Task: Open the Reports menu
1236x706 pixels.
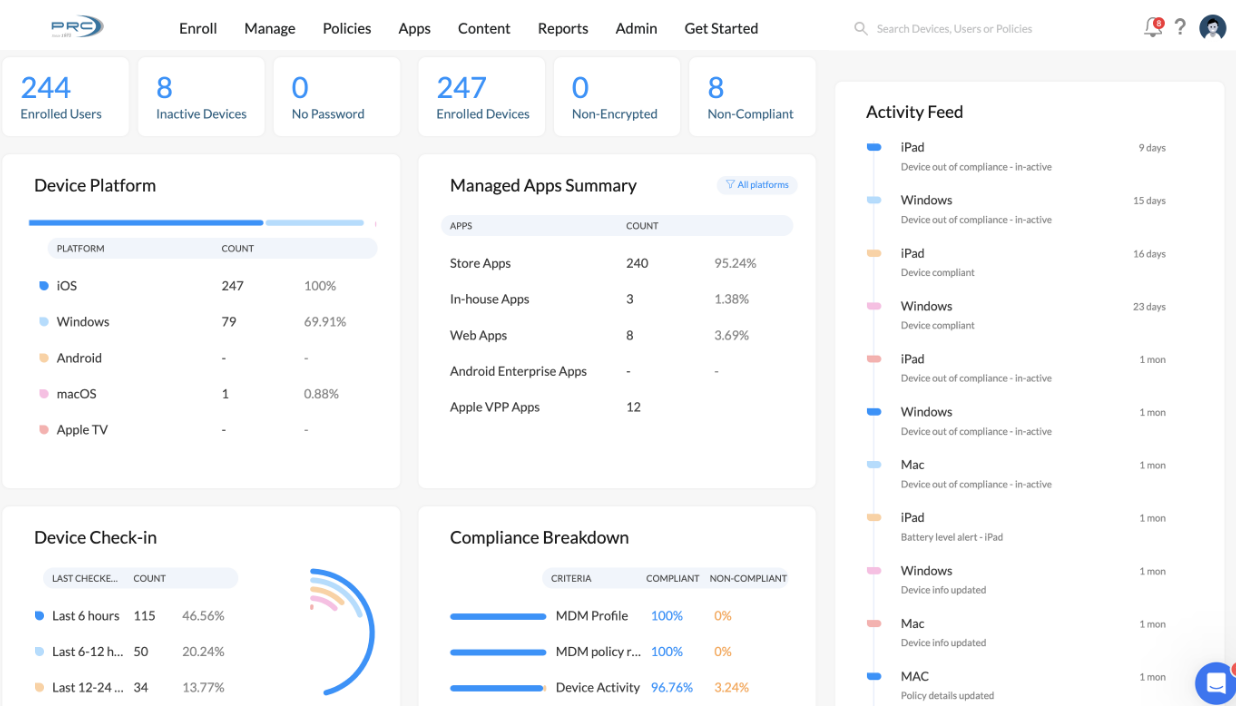Action: pos(562,28)
